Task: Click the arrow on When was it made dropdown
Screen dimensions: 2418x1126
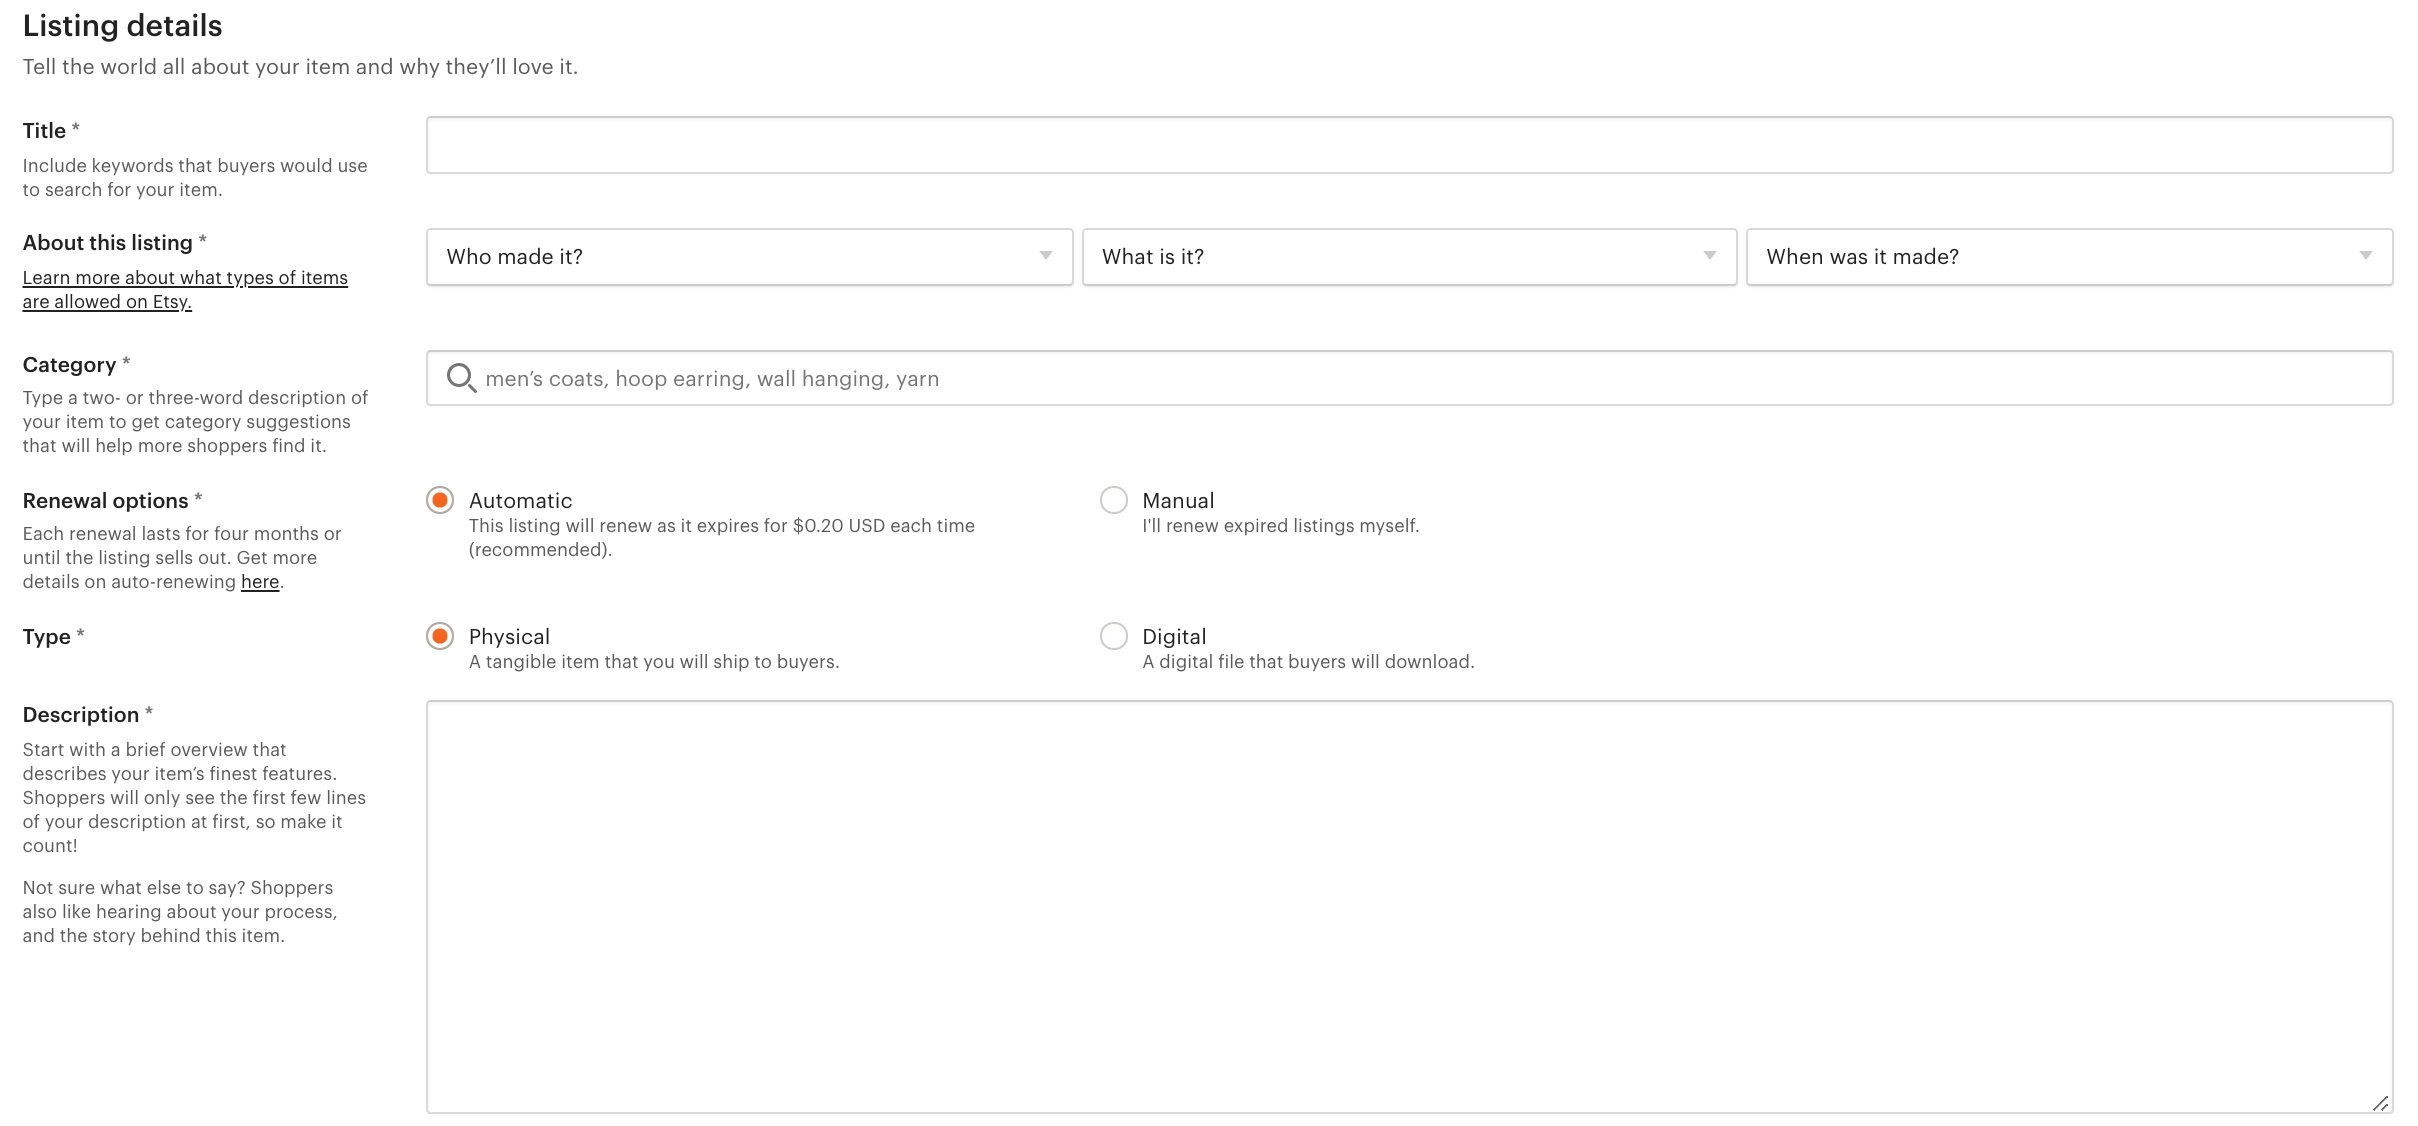Action: [x=2365, y=256]
